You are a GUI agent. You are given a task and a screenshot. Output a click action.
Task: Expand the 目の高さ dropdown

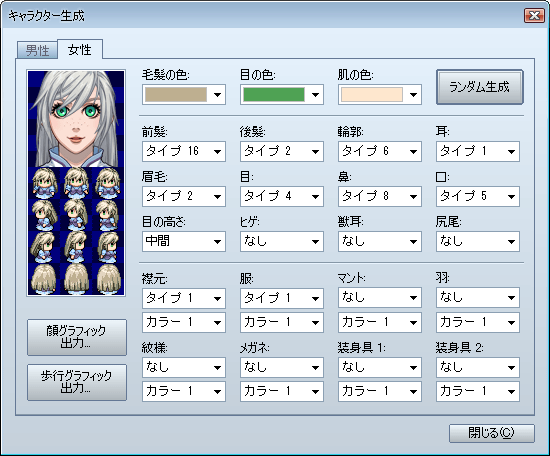pyautogui.click(x=184, y=241)
